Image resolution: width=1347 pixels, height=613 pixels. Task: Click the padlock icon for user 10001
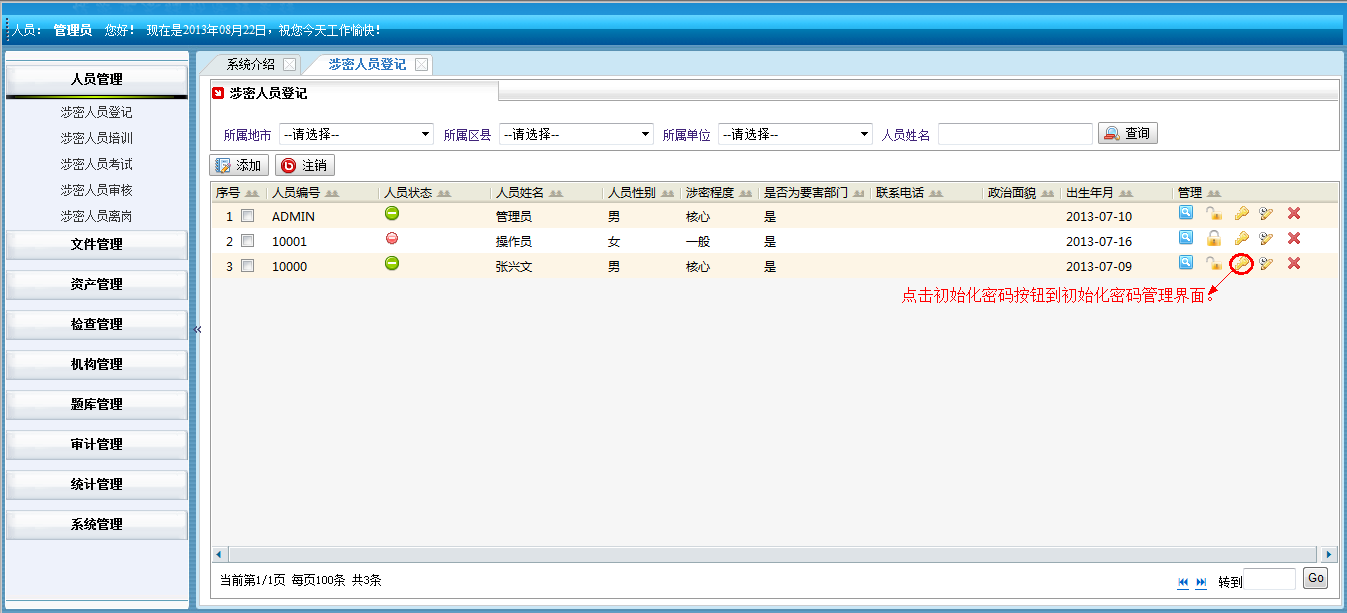tap(1213, 238)
